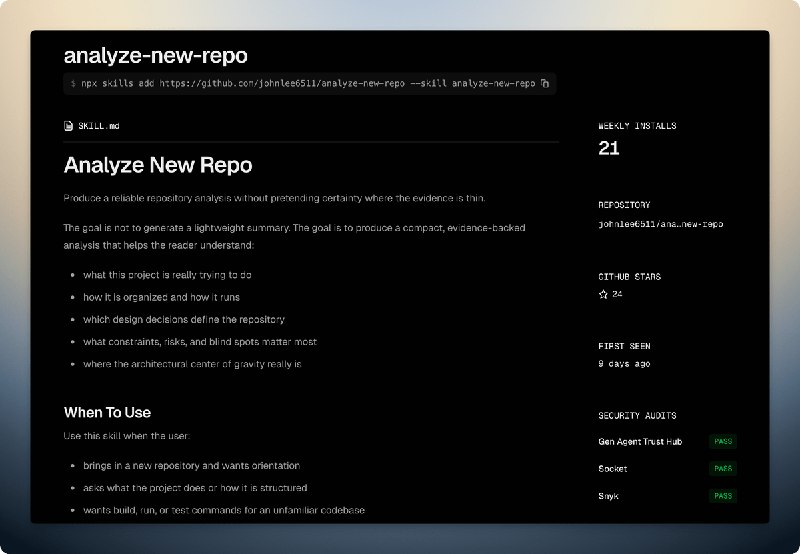Click the Snyk PASS badge

[x=723, y=495]
